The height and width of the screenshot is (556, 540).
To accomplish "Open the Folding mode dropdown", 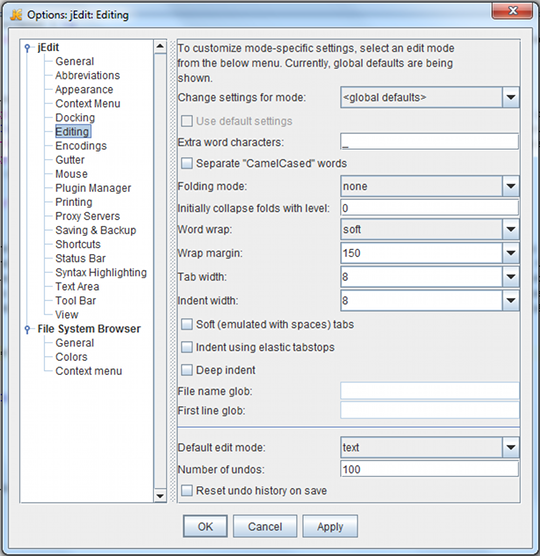I will coord(429,186).
